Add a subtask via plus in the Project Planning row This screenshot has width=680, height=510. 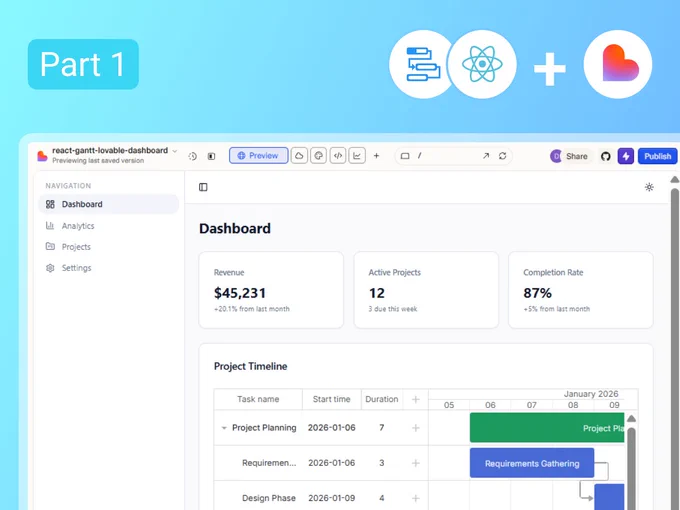tap(415, 428)
